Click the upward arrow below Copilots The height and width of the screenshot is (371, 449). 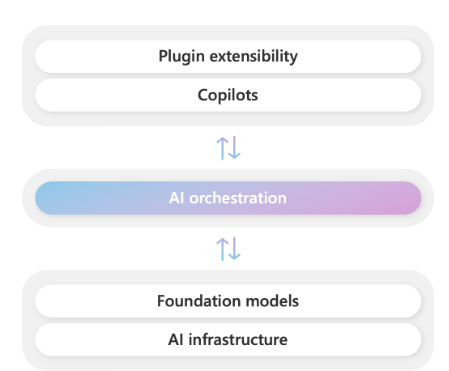(222, 148)
